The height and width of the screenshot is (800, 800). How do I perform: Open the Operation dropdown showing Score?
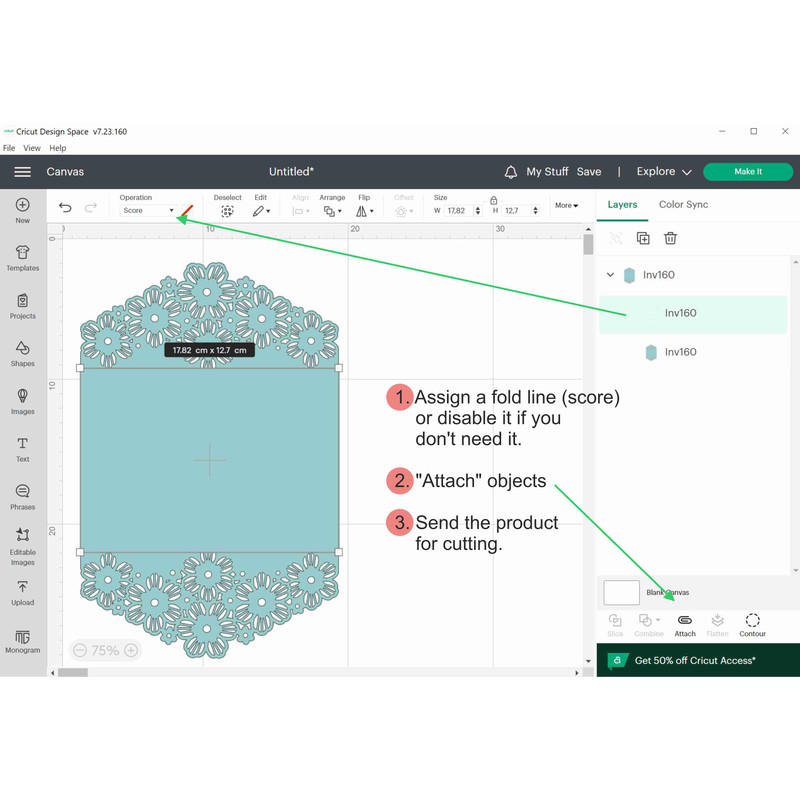147,211
